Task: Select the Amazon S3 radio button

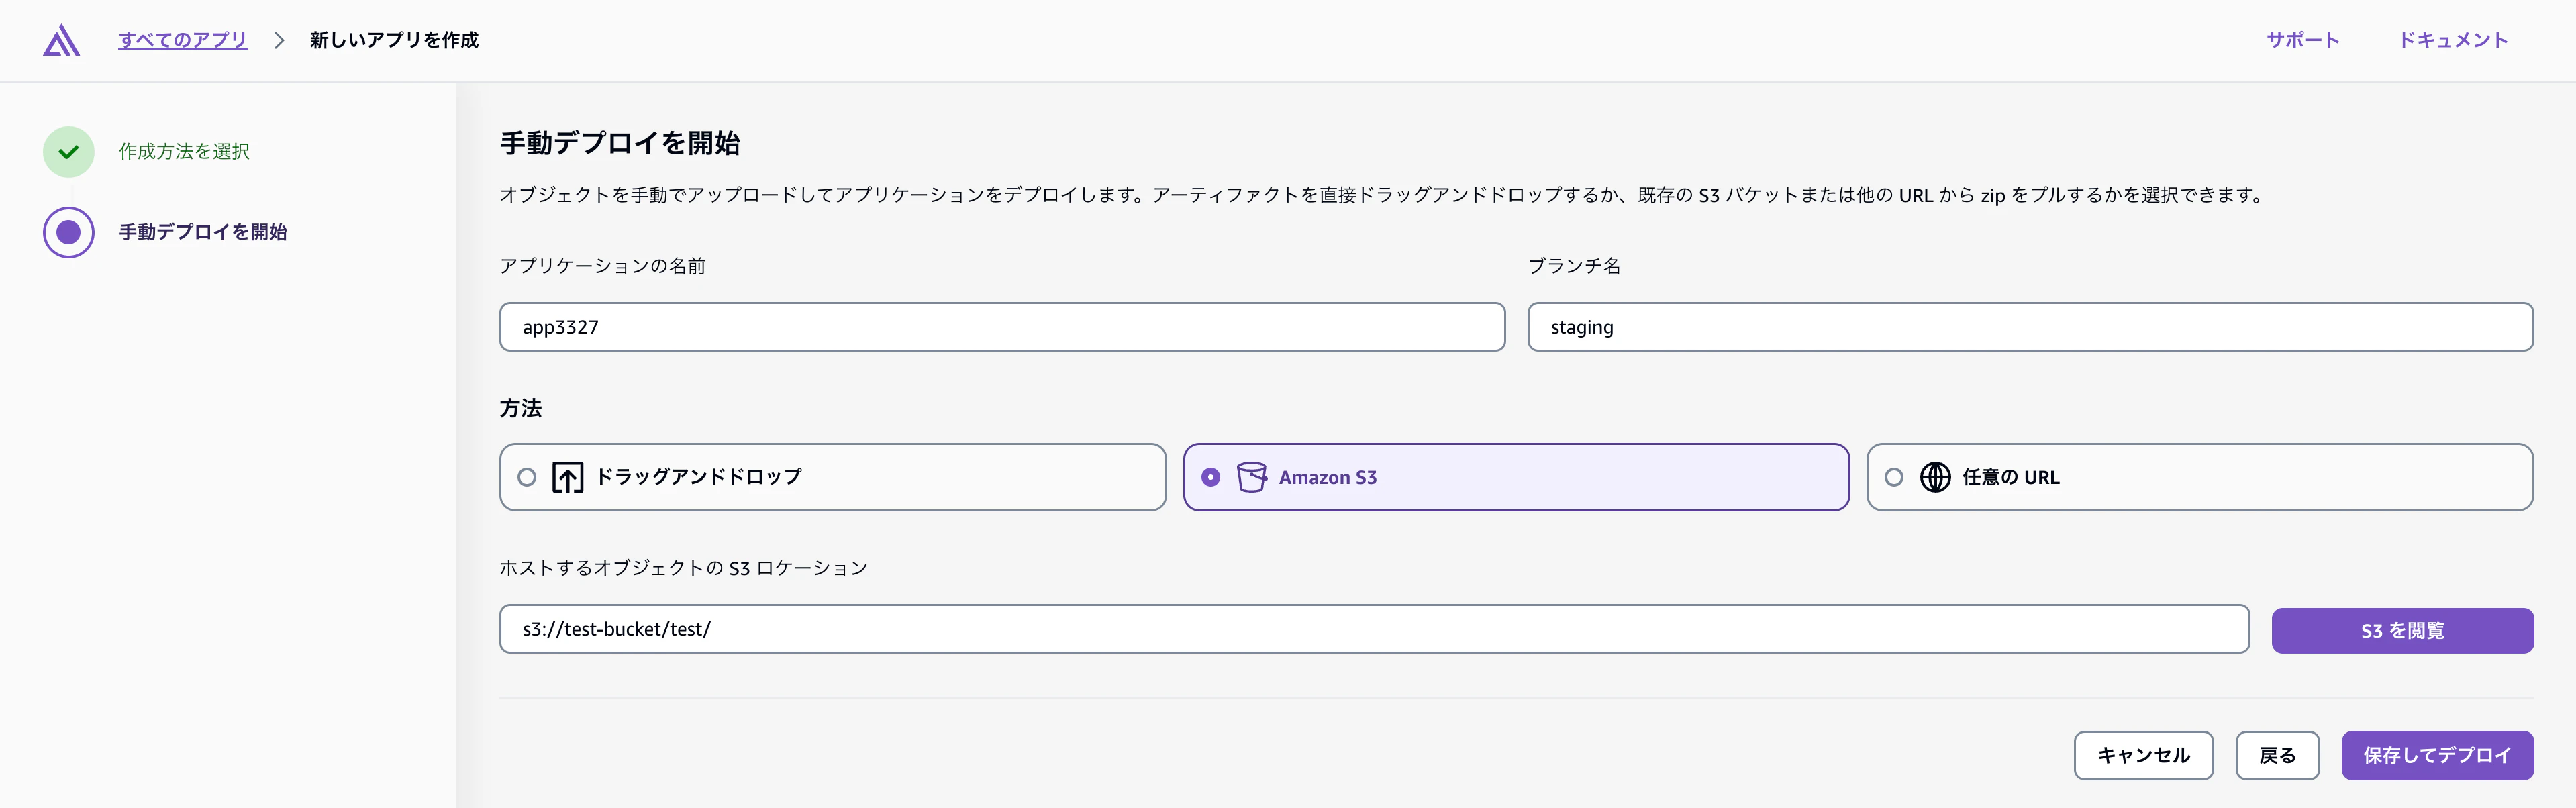Action: (x=1212, y=477)
